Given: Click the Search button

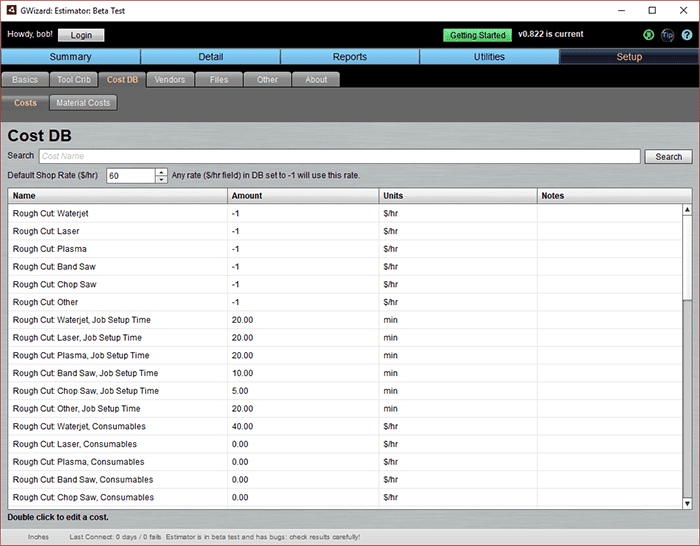Looking at the screenshot, I should pyautogui.click(x=668, y=157).
